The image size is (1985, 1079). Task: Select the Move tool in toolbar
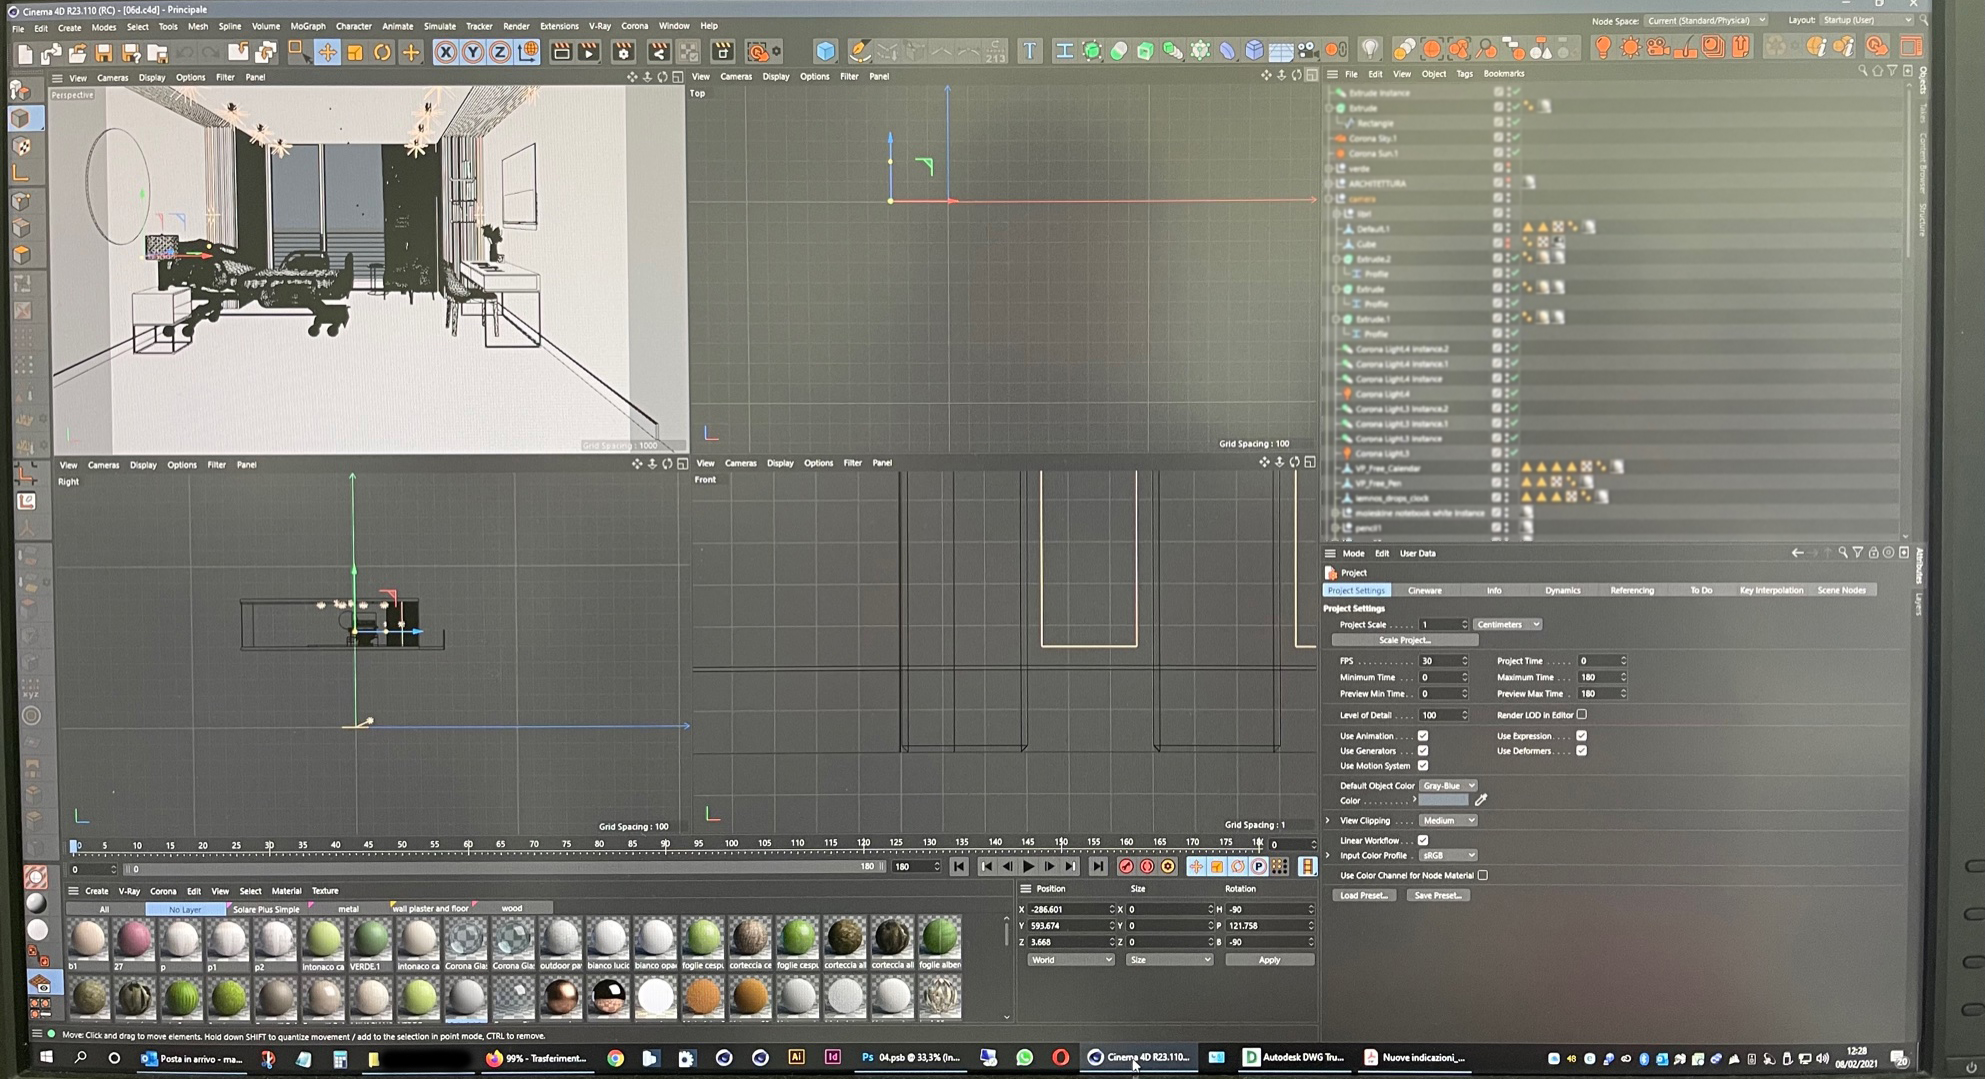pos(327,52)
